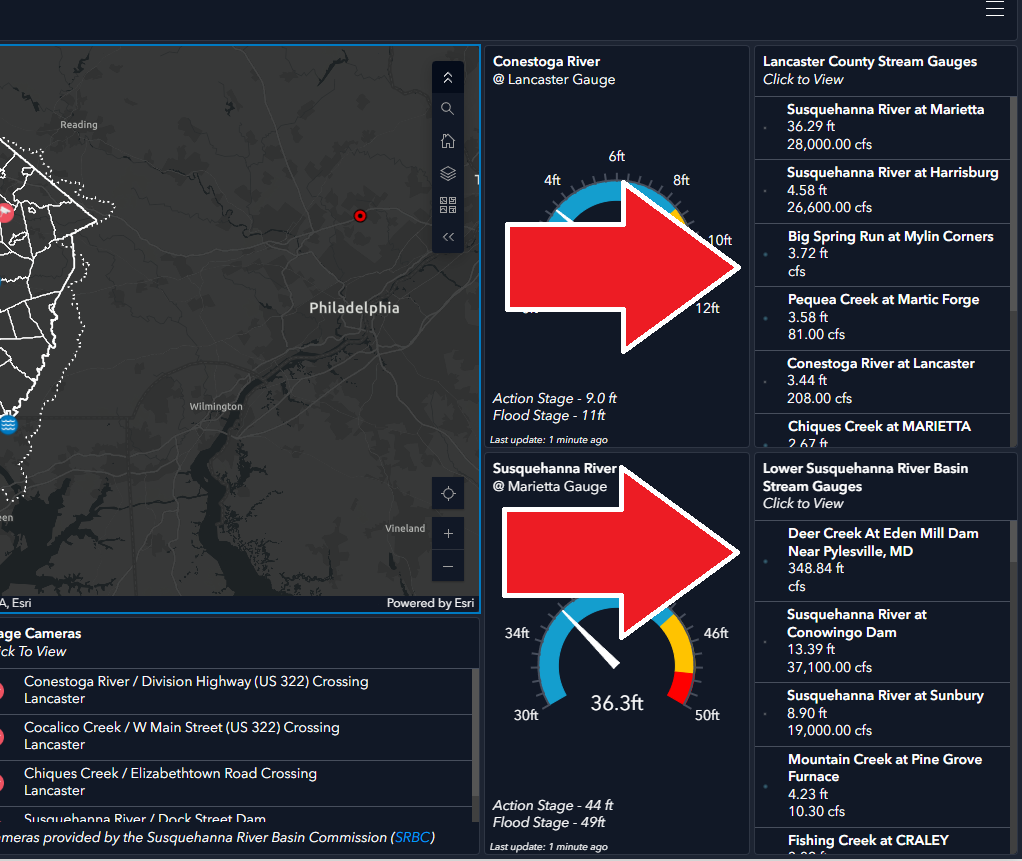Open the map layers panel
The image size is (1022, 861).
(447, 173)
